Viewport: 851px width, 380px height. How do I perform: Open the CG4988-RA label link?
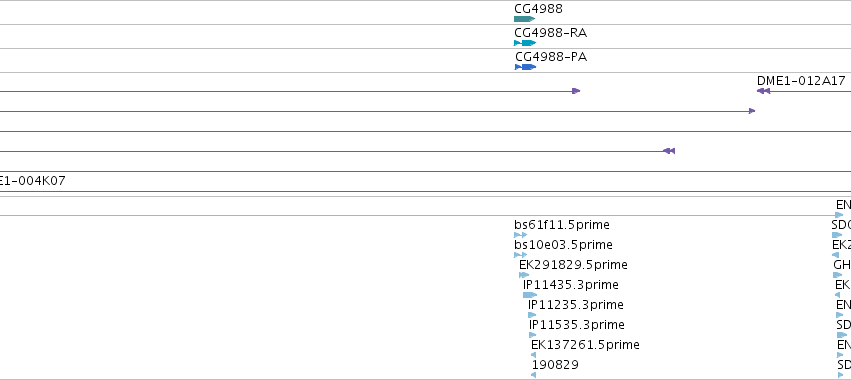point(550,33)
